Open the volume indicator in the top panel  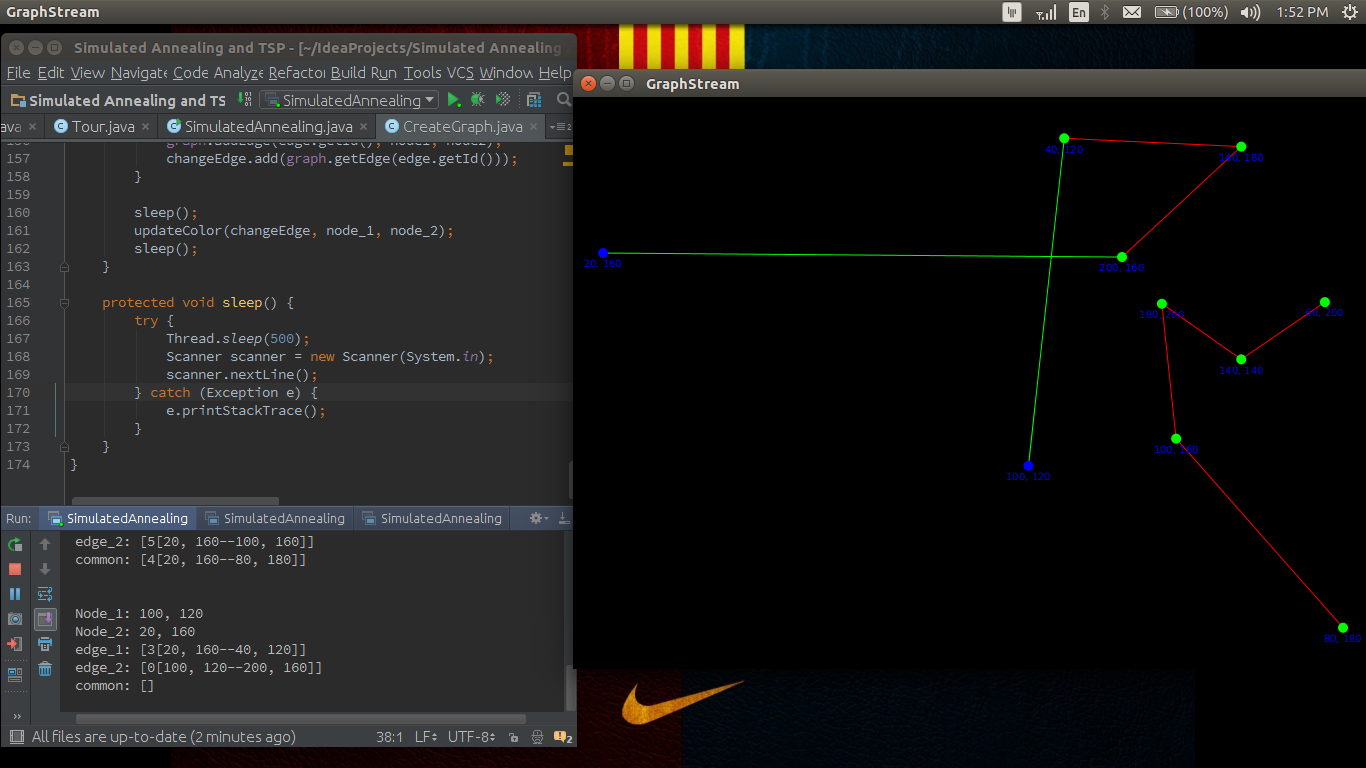tap(1250, 12)
